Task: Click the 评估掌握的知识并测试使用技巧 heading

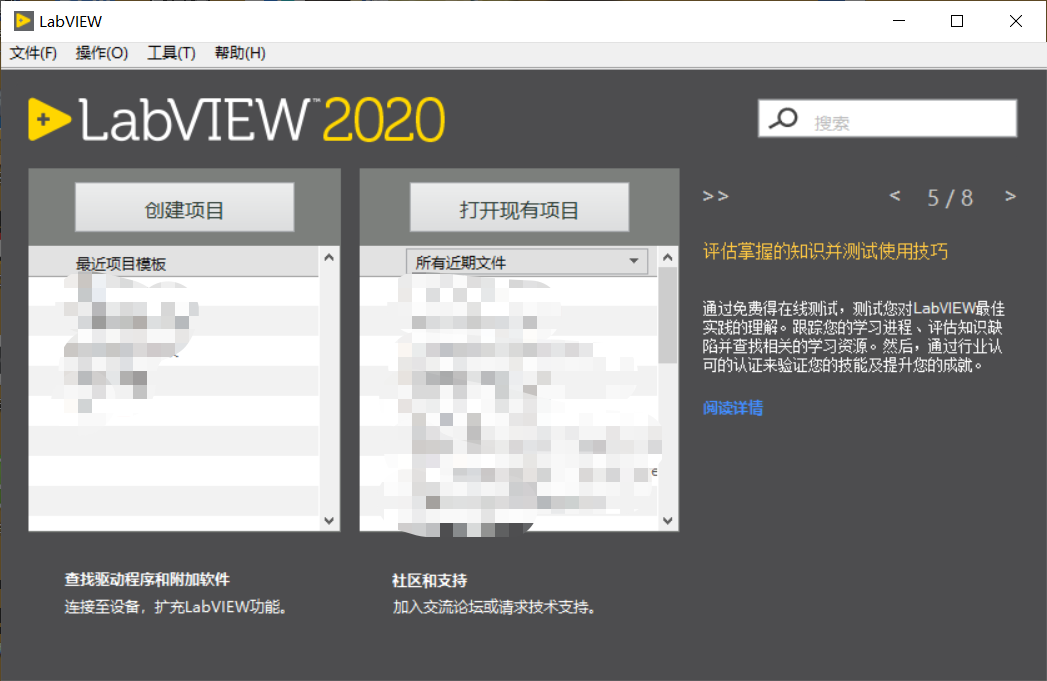Action: click(x=825, y=252)
